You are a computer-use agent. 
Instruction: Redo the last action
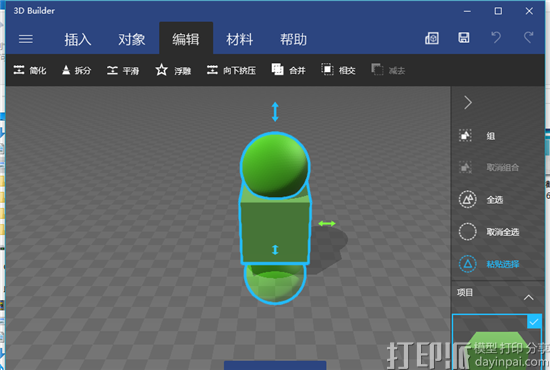point(528,37)
